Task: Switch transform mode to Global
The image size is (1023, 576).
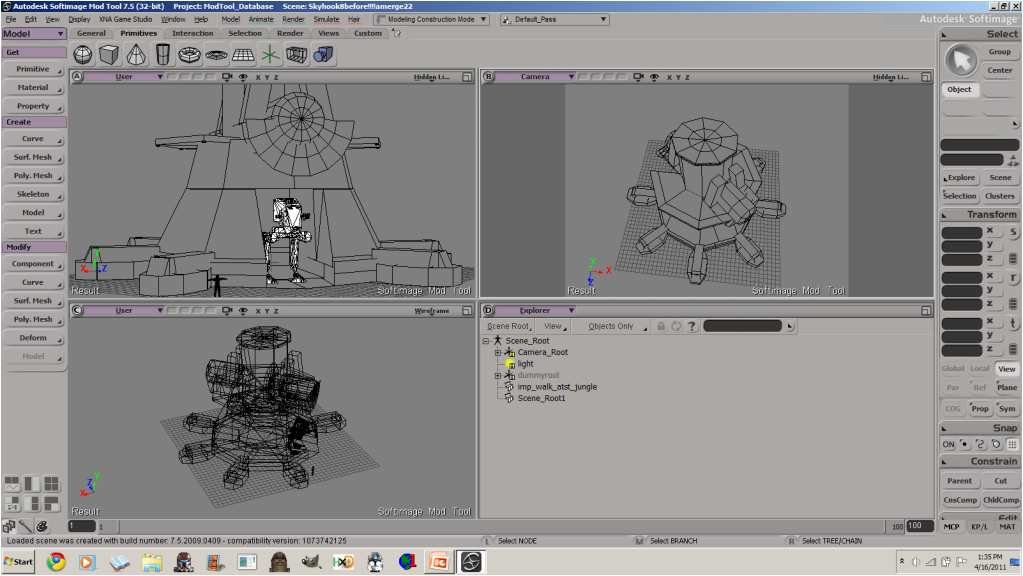Action: (953, 369)
